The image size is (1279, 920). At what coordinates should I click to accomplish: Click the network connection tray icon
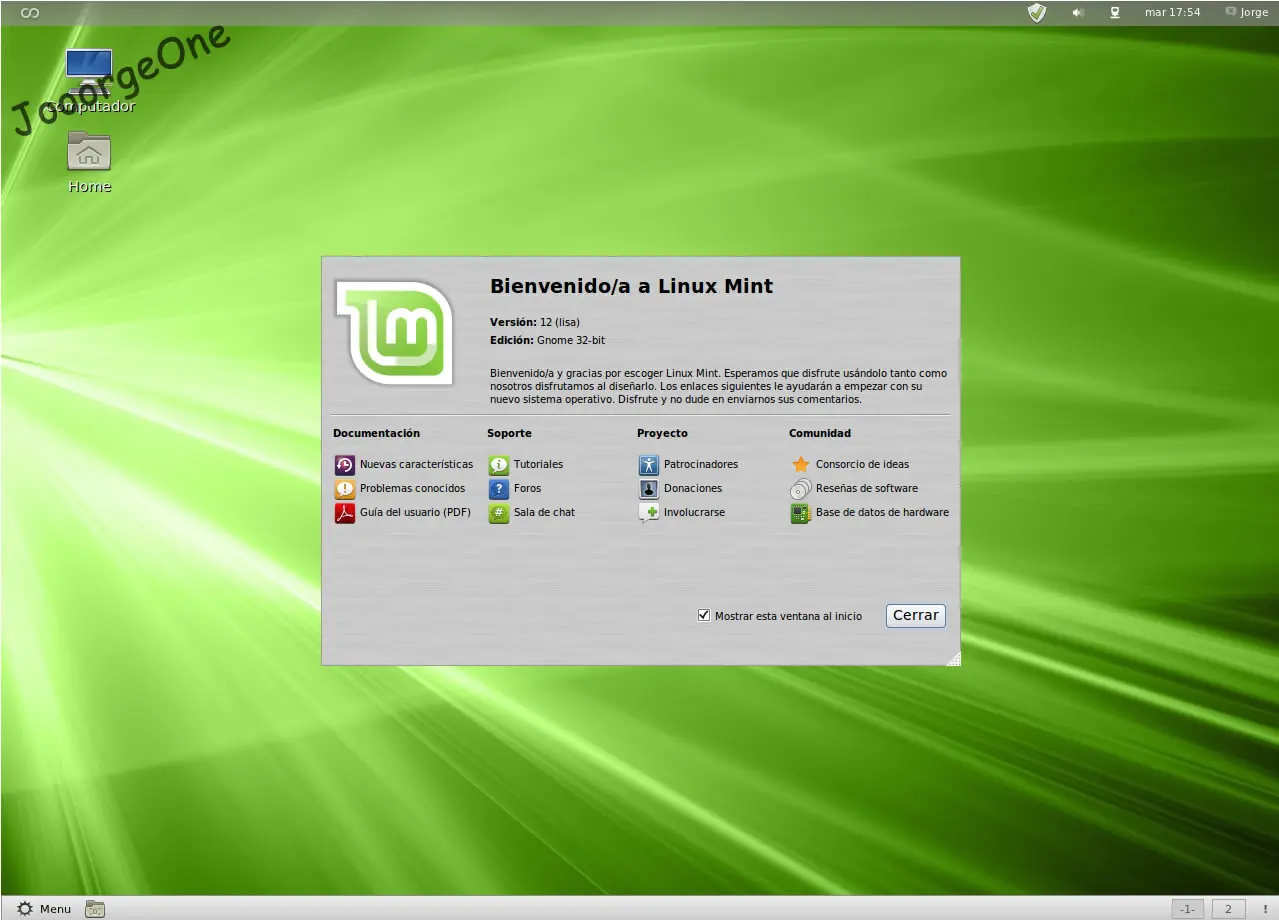(1114, 13)
